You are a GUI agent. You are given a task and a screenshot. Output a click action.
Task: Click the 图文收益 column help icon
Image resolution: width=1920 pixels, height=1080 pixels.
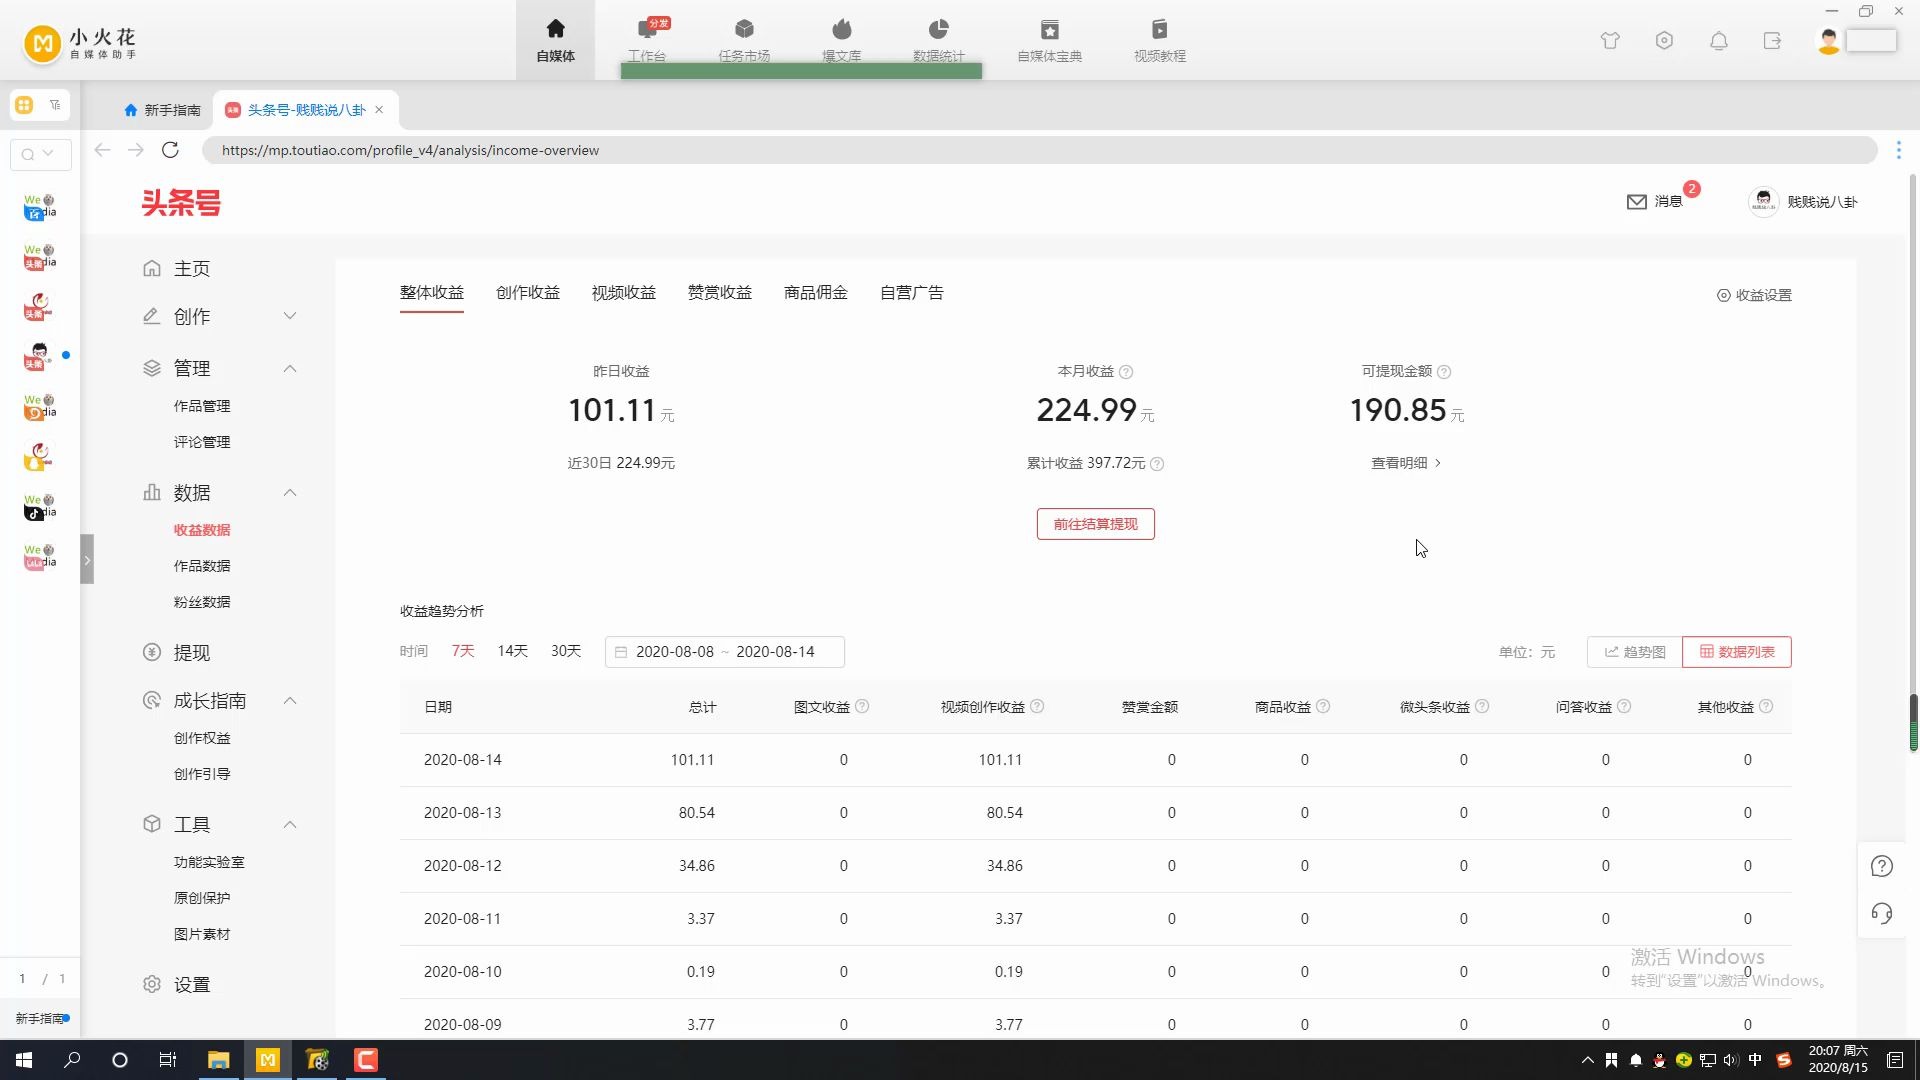coord(862,706)
